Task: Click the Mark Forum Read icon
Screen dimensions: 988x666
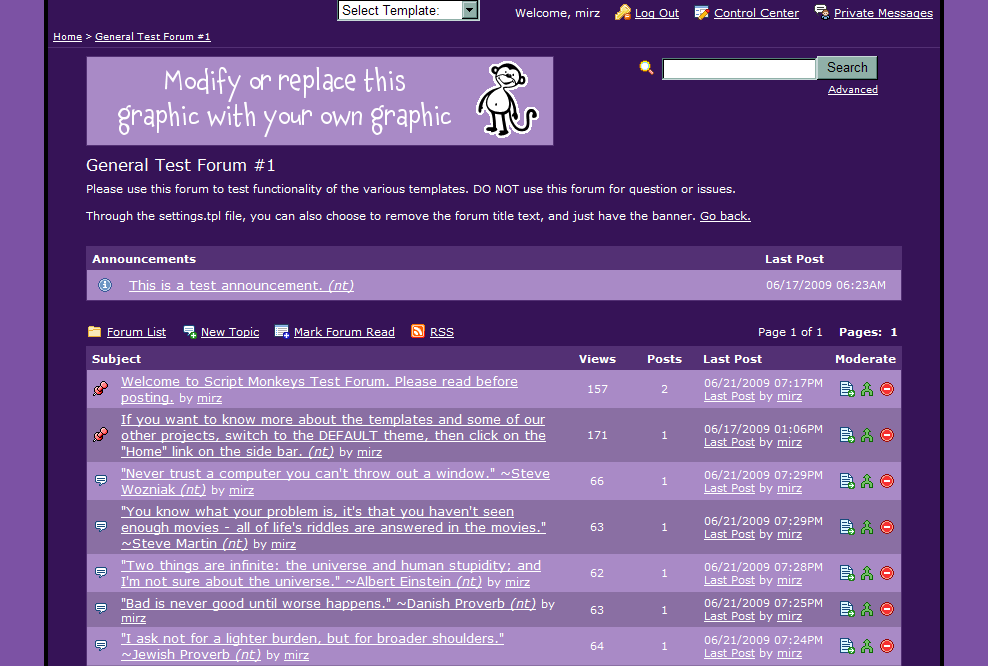Action: click(x=282, y=331)
